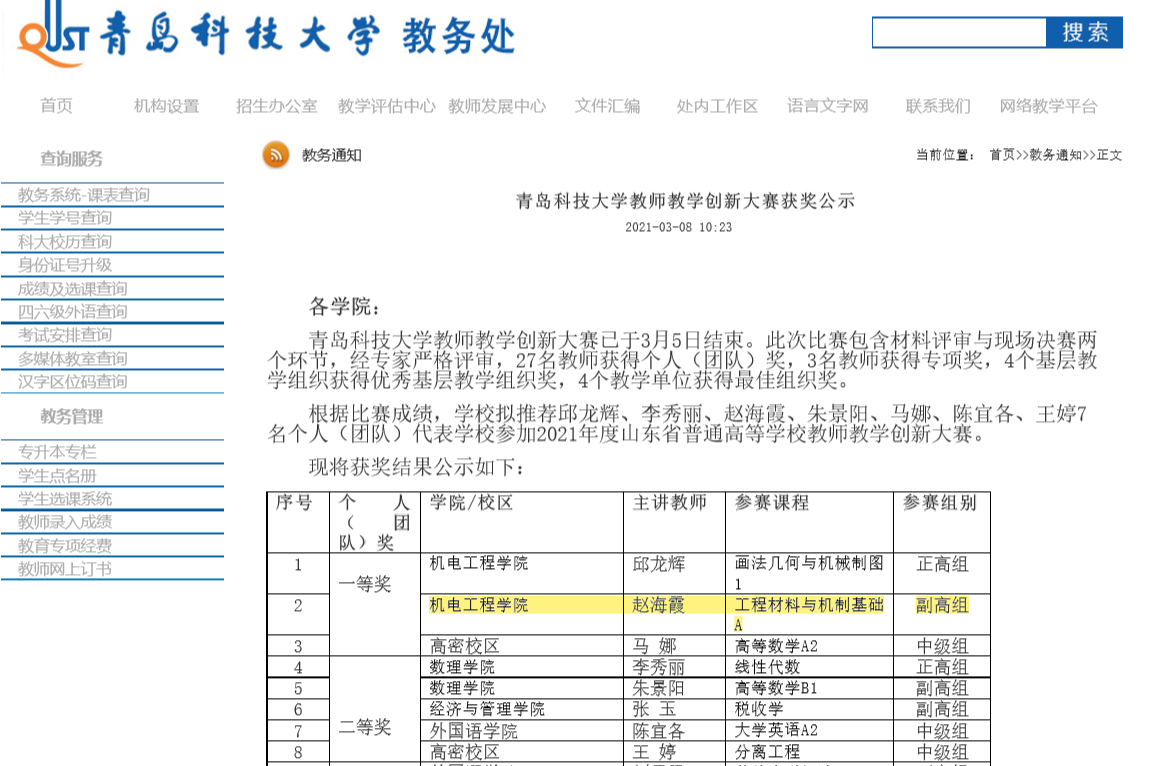Open 四六级外语查询 sidebar link

pyautogui.click(x=73, y=311)
